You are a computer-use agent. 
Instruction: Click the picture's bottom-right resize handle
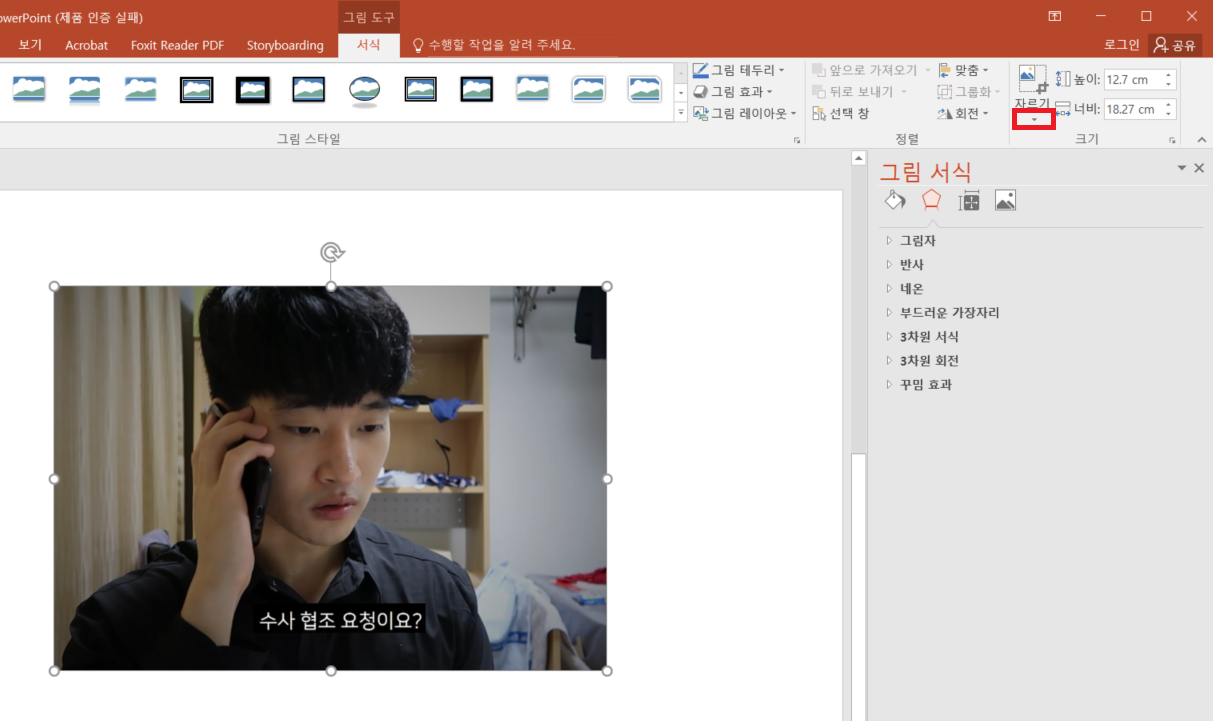point(607,671)
